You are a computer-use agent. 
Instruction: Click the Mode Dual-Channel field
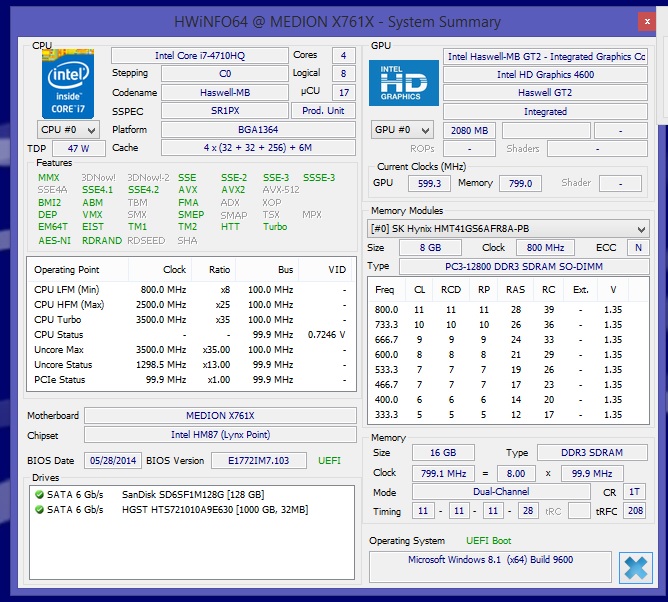pyautogui.click(x=501, y=492)
